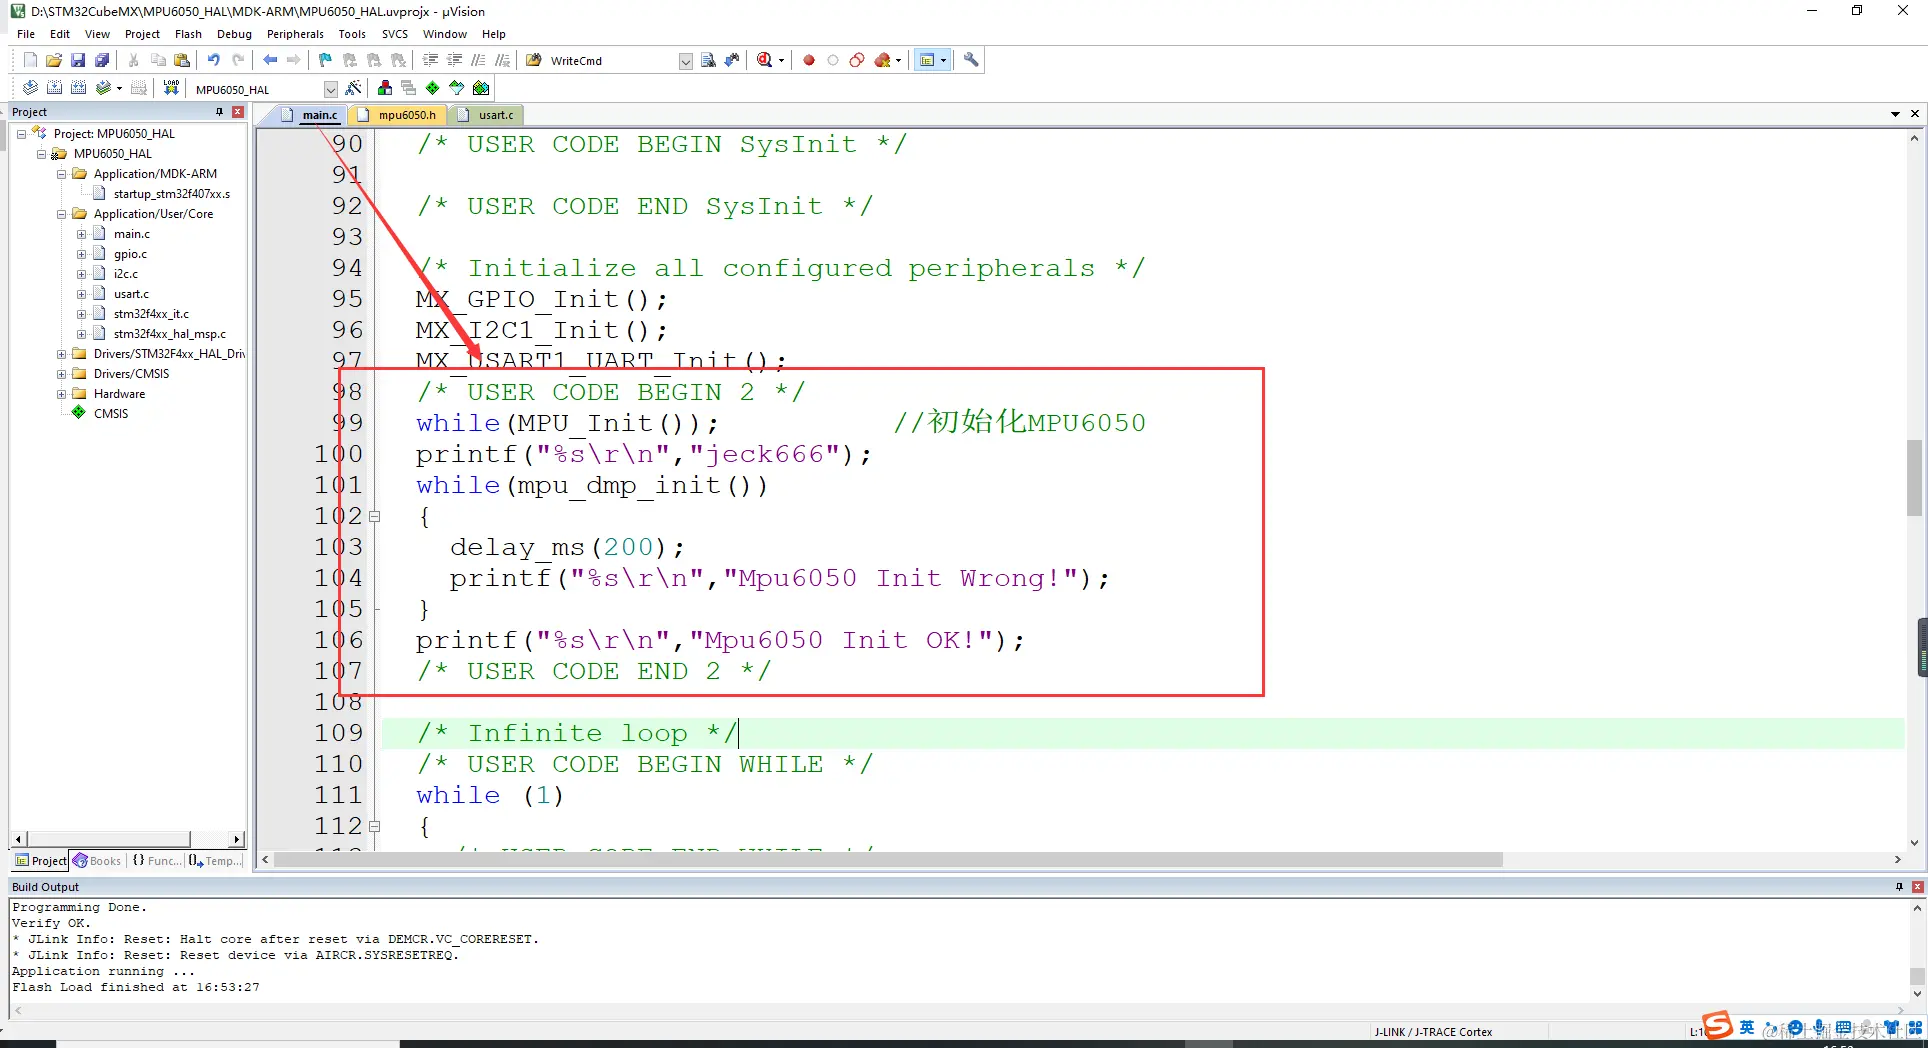The width and height of the screenshot is (1928, 1048).
Task: Open Options for Target with the magic wand icon
Action: pyautogui.click(x=353, y=88)
